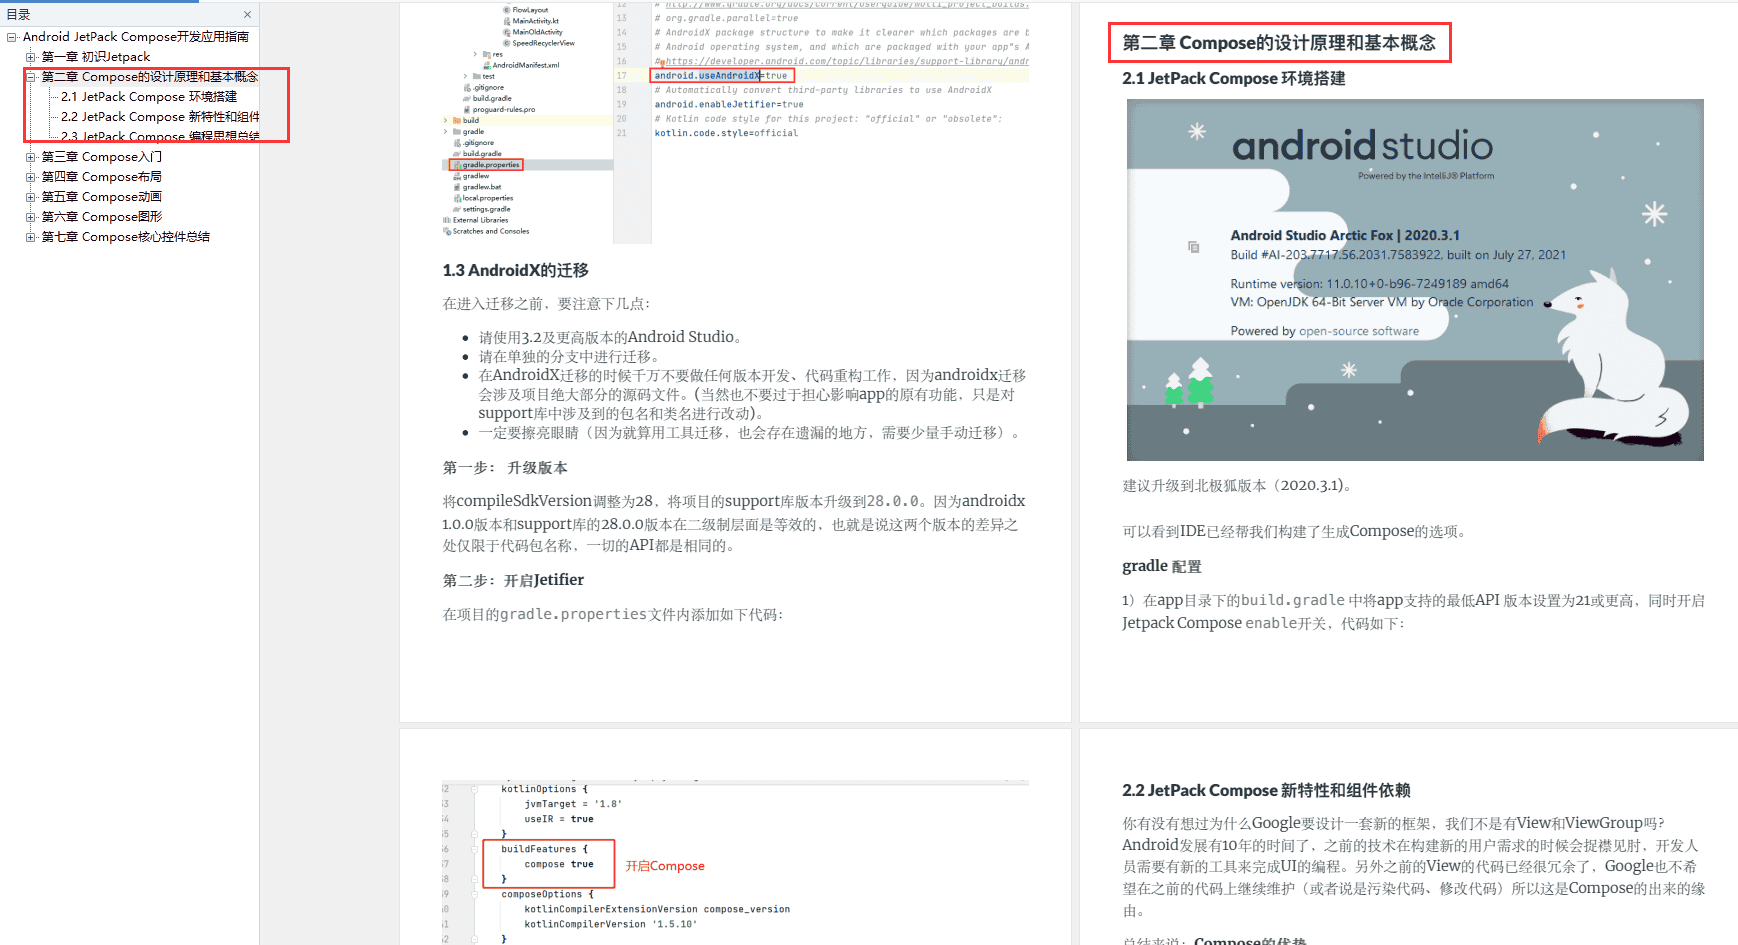Click the gradlew.bat file icon

click(457, 187)
